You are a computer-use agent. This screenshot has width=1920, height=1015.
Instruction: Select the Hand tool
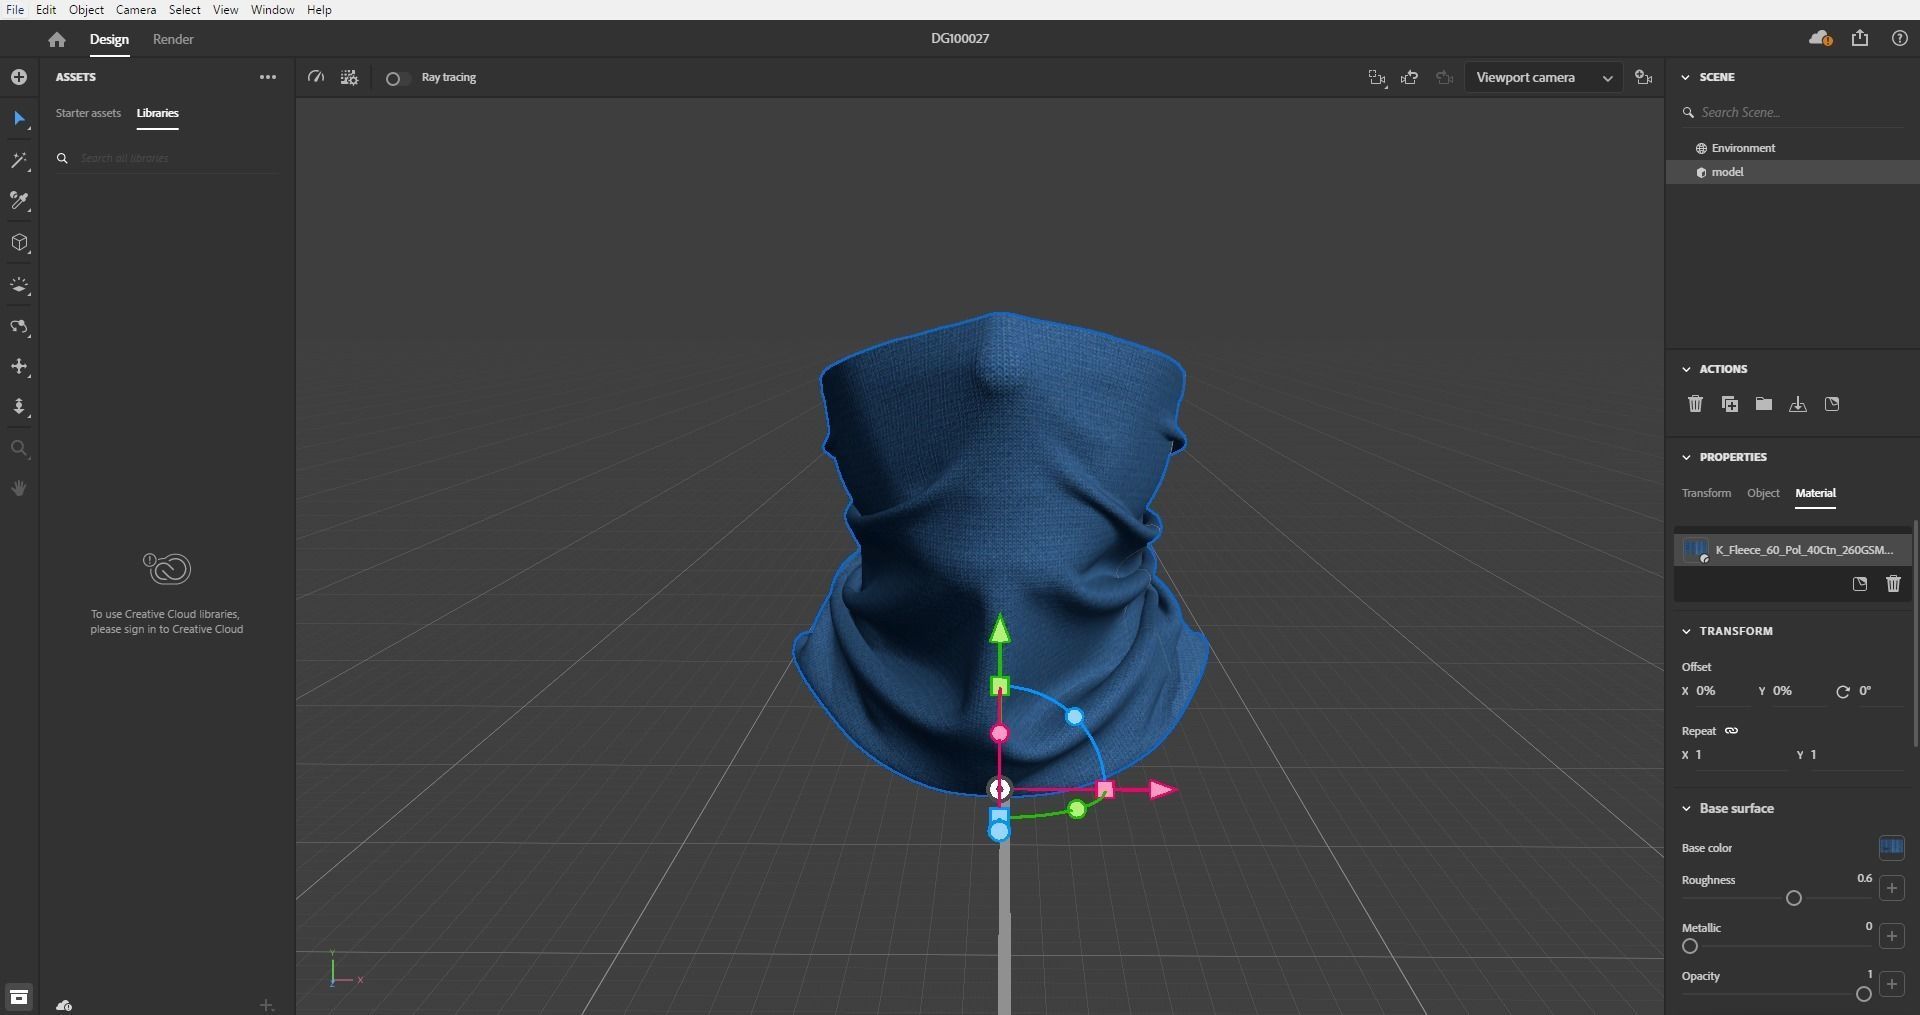click(19, 488)
